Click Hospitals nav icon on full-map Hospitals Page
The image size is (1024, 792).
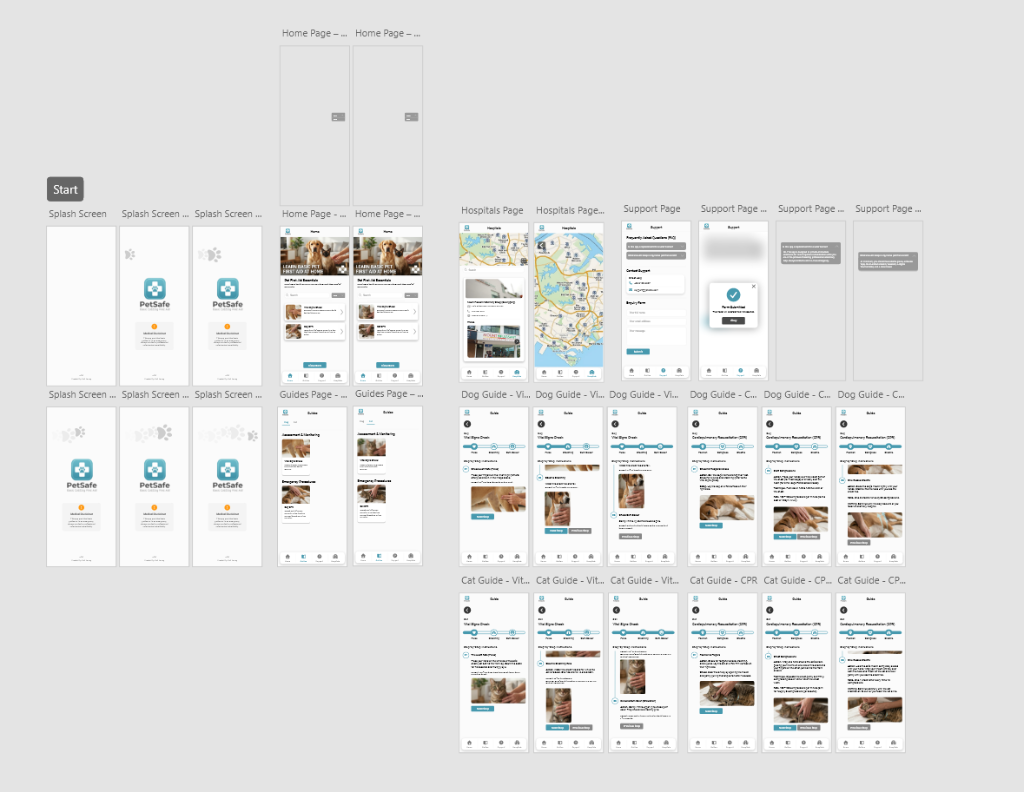point(592,373)
